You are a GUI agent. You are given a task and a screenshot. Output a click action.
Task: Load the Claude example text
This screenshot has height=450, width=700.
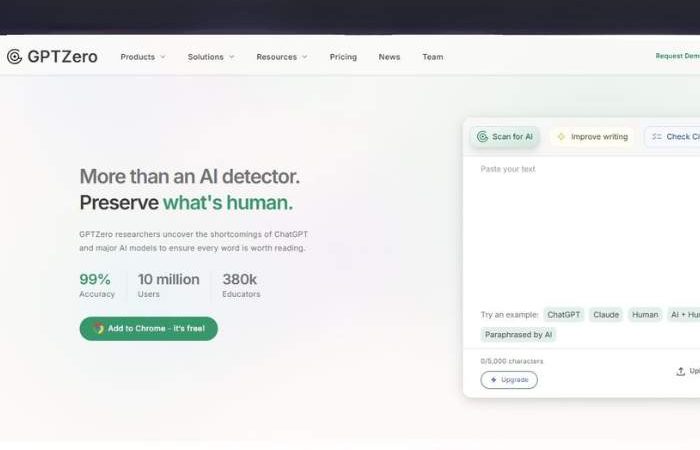click(x=606, y=315)
